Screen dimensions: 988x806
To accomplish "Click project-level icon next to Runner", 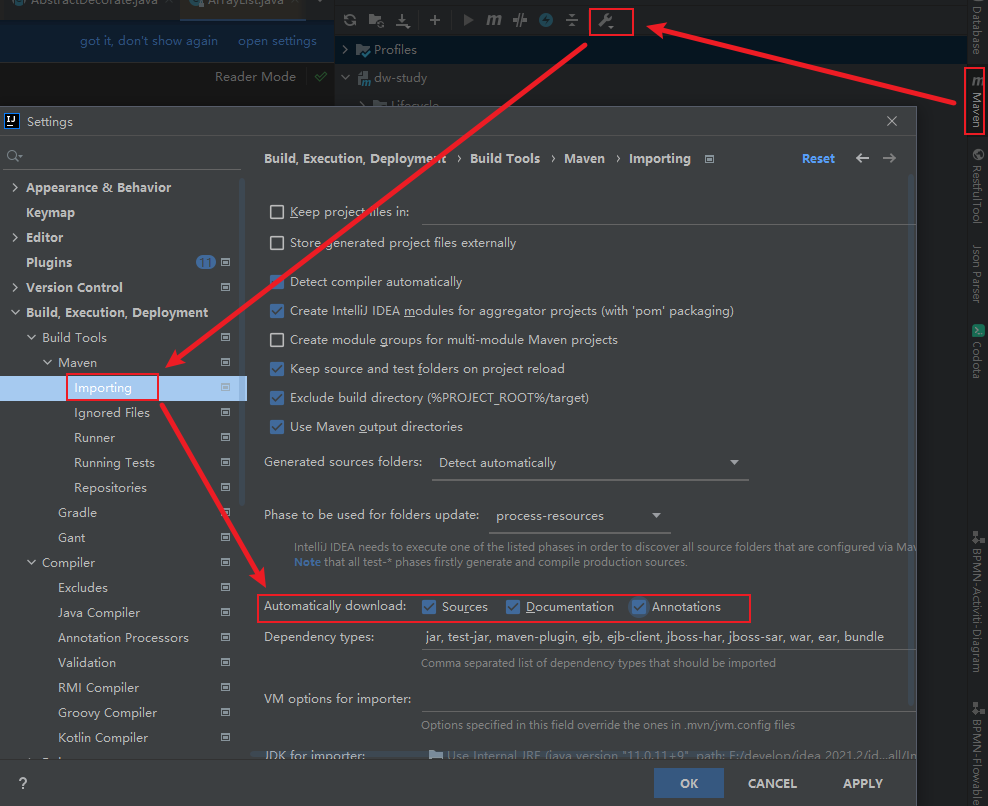I will pyautogui.click(x=226, y=437).
